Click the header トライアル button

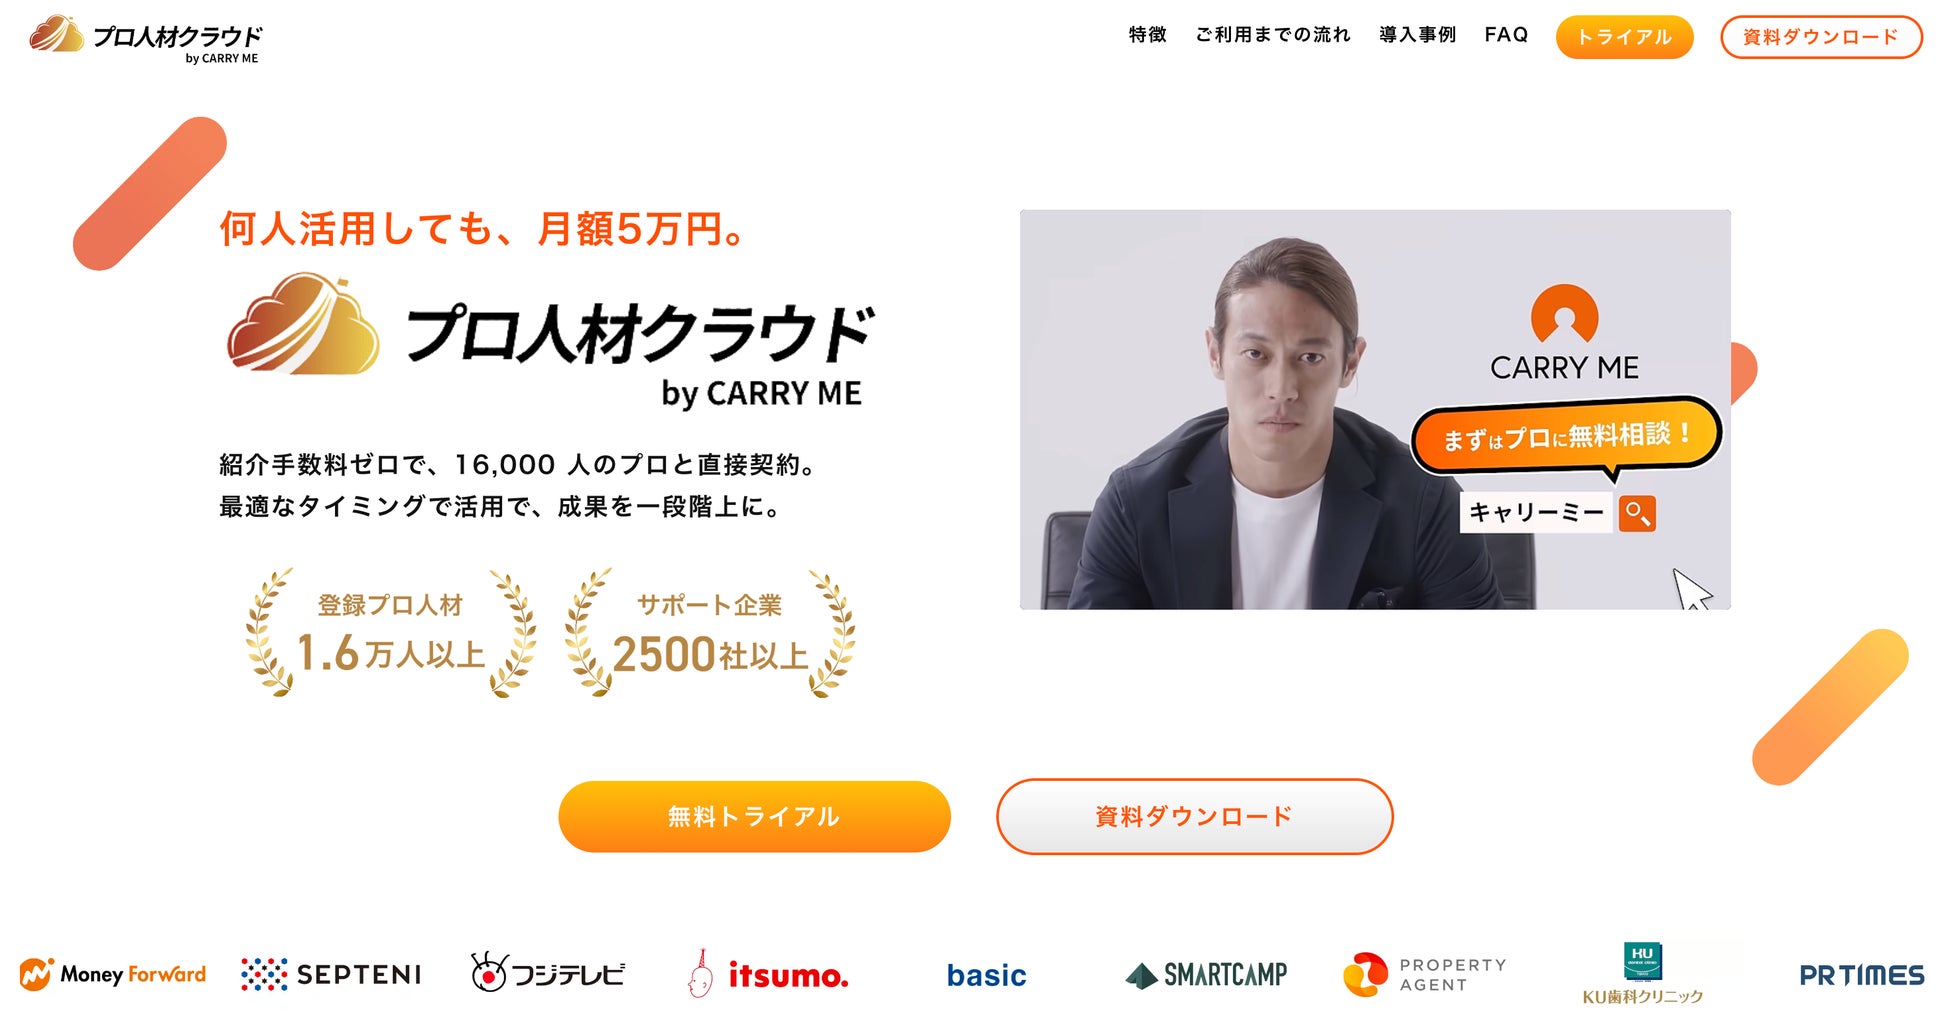(x=1624, y=37)
